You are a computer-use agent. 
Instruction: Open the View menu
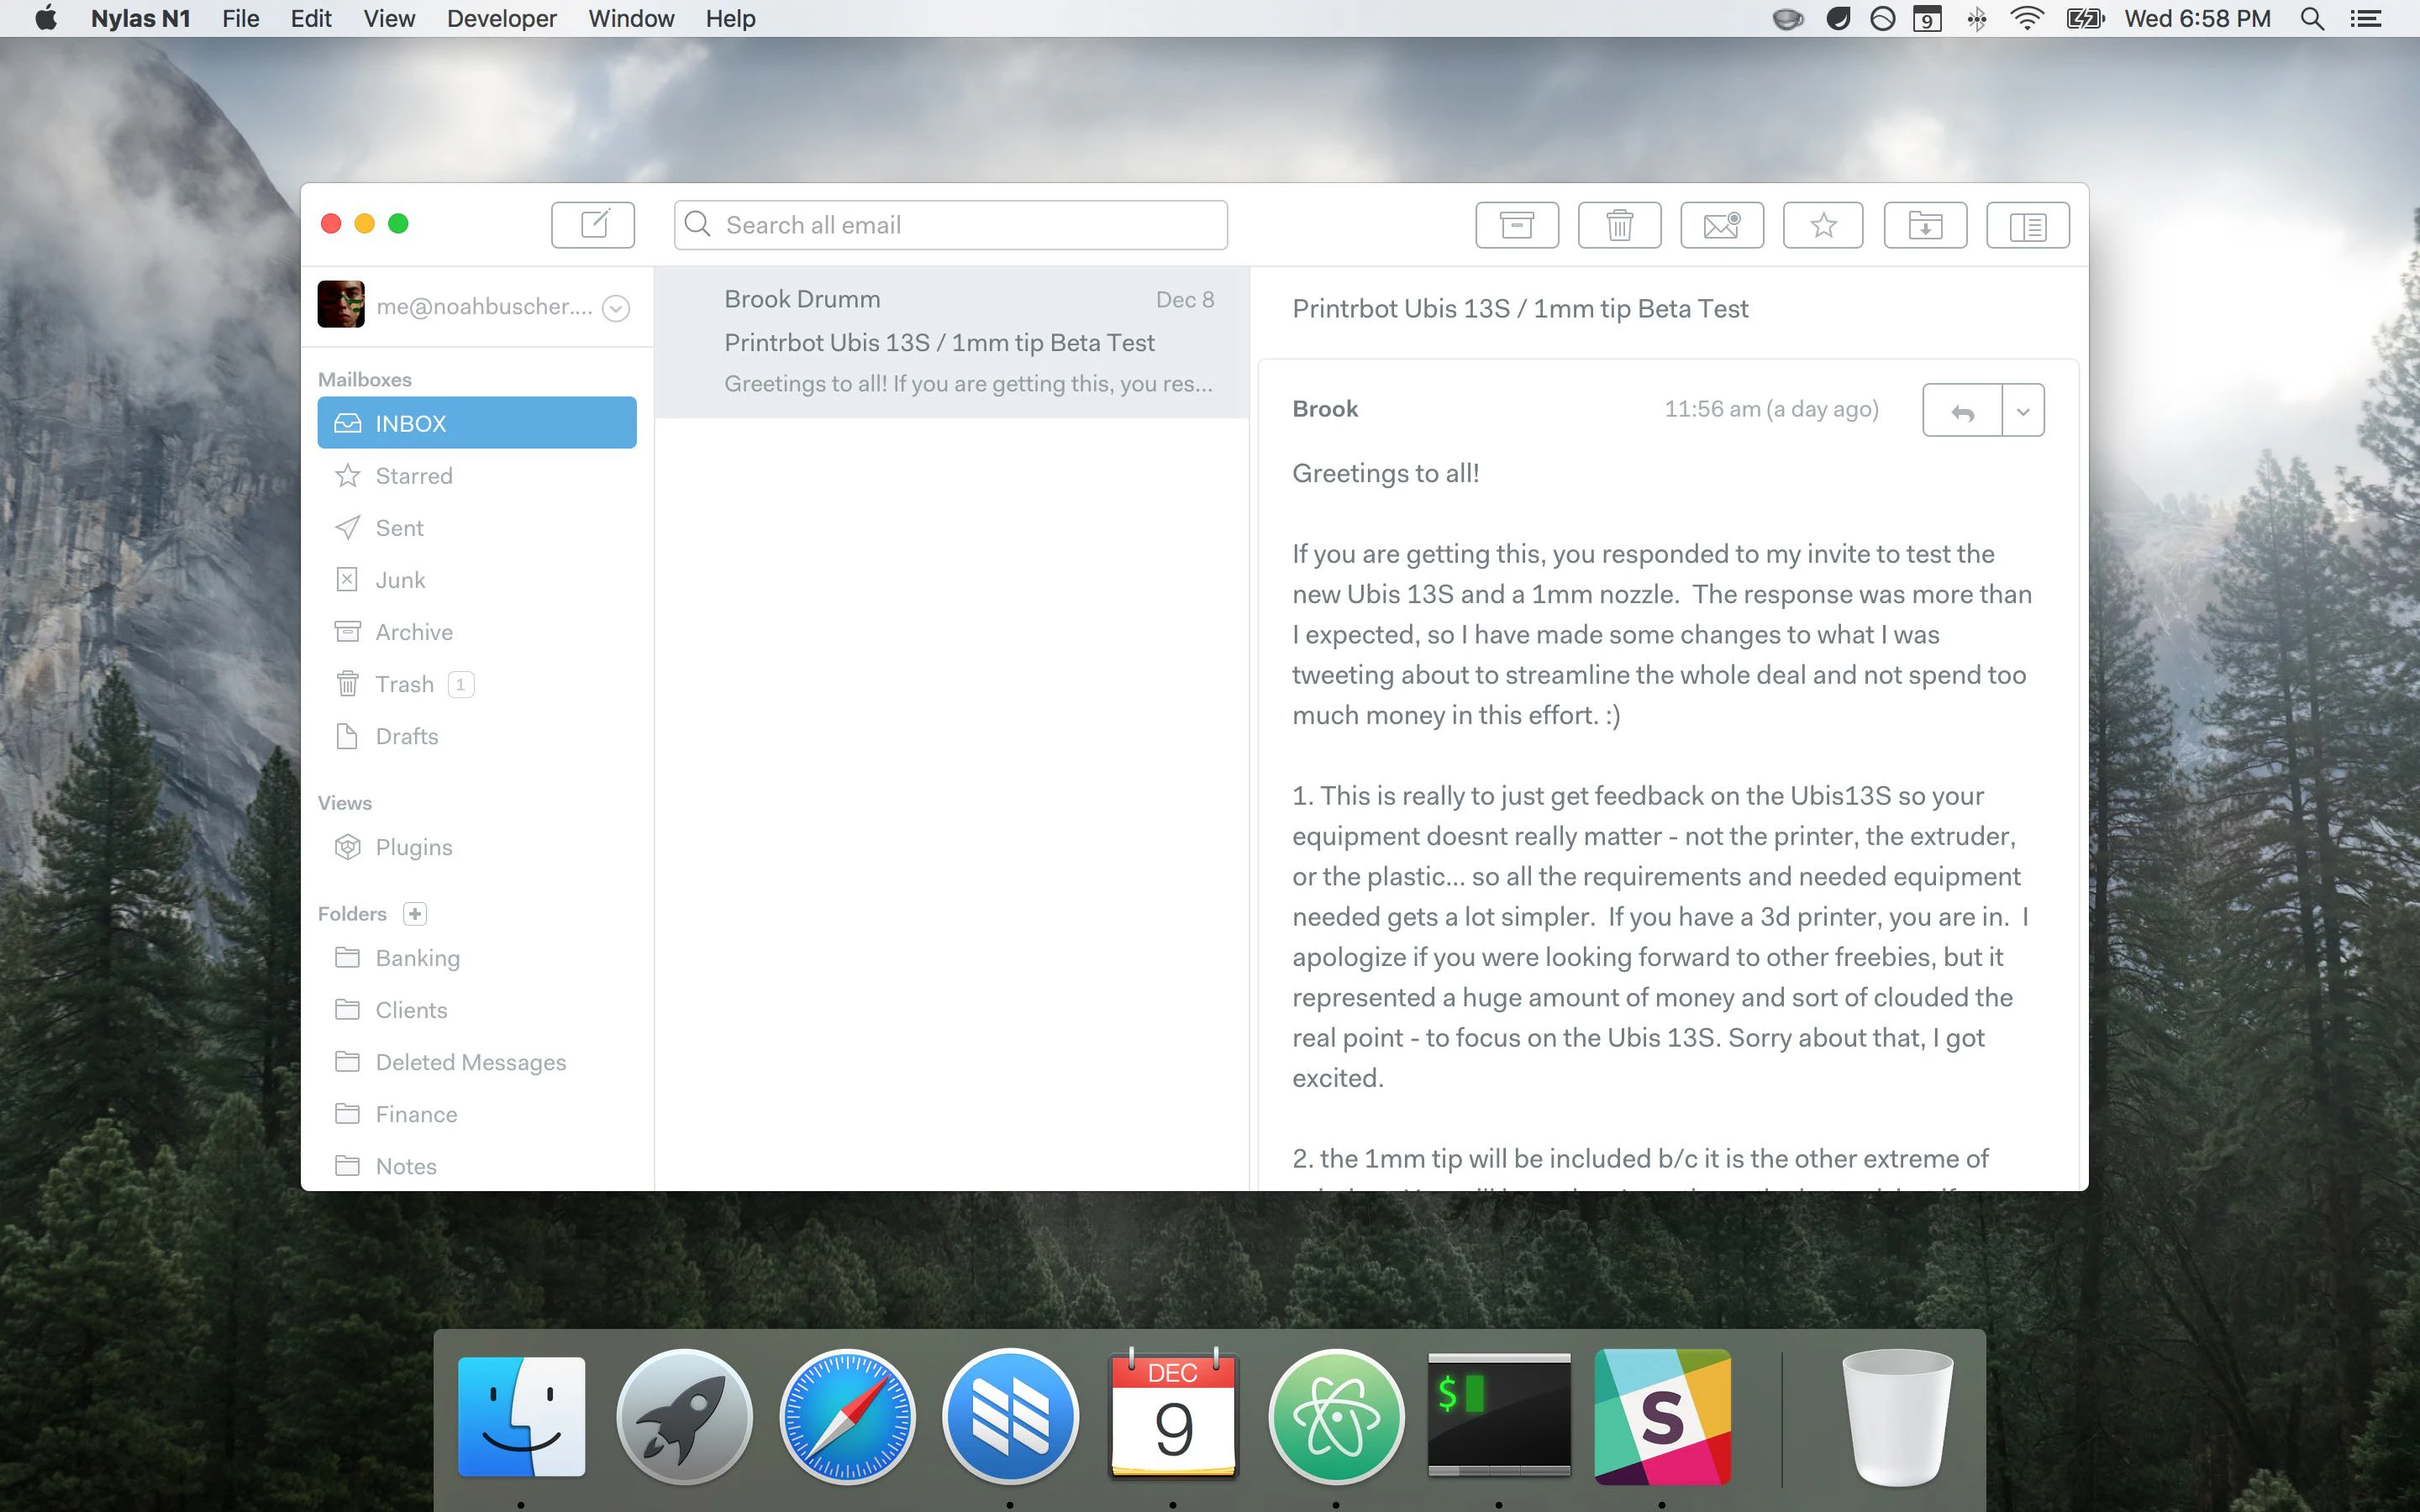click(389, 18)
